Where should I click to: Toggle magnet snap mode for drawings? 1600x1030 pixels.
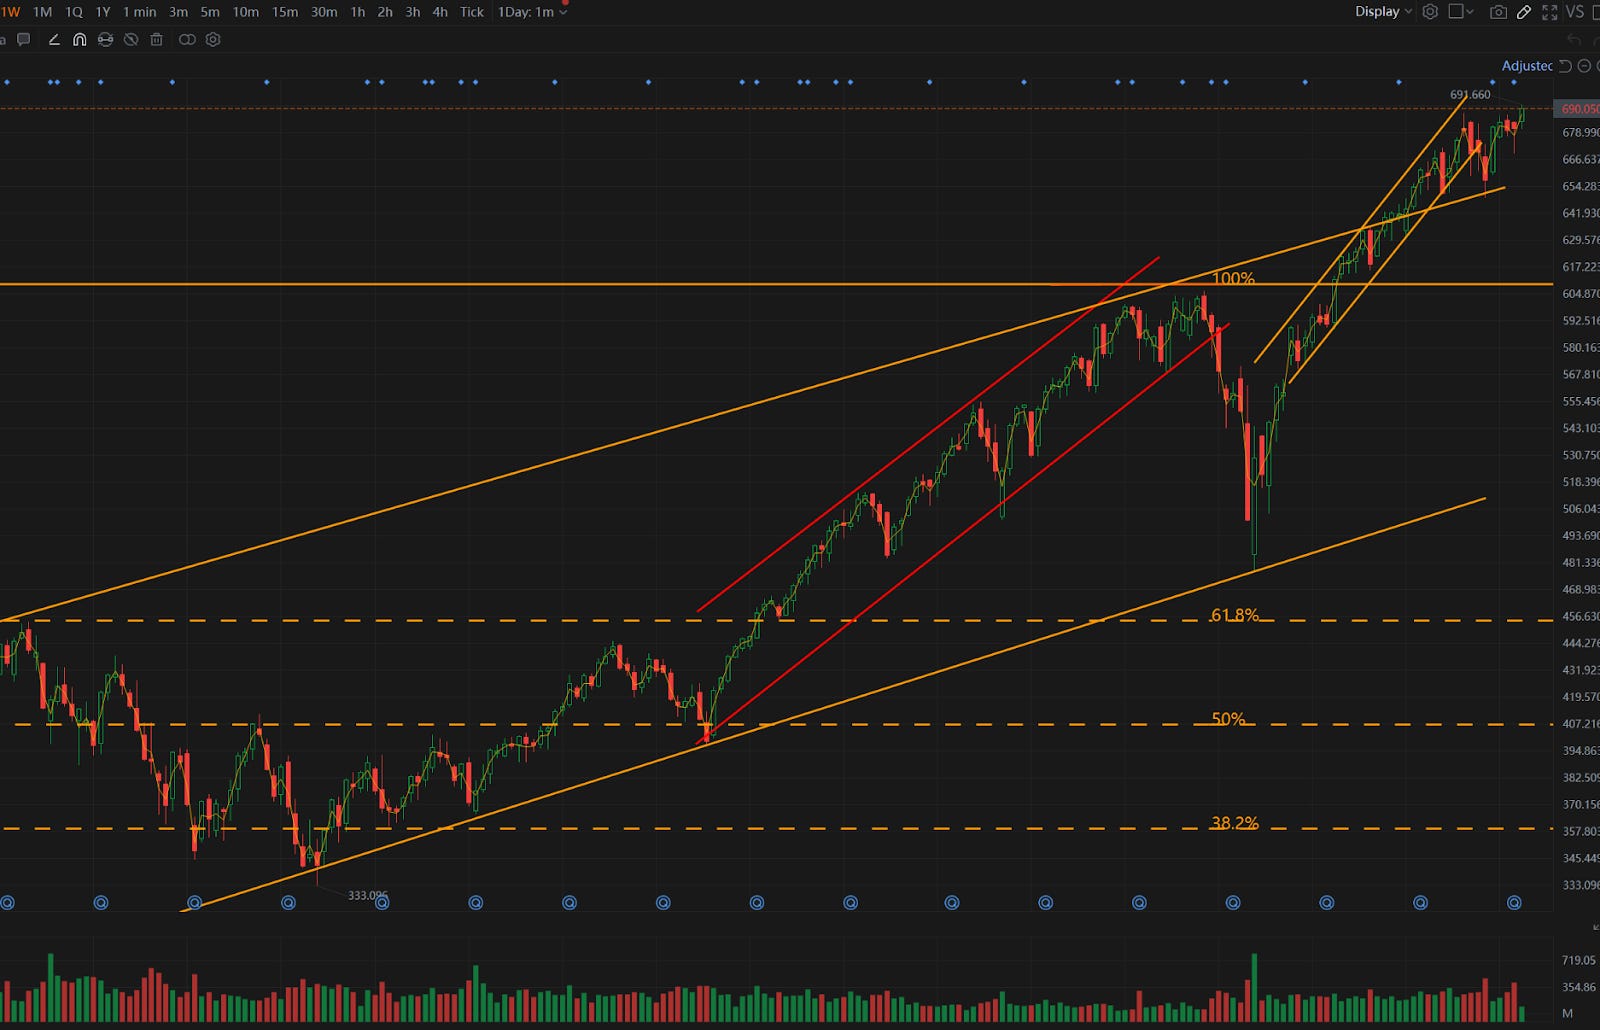point(79,40)
